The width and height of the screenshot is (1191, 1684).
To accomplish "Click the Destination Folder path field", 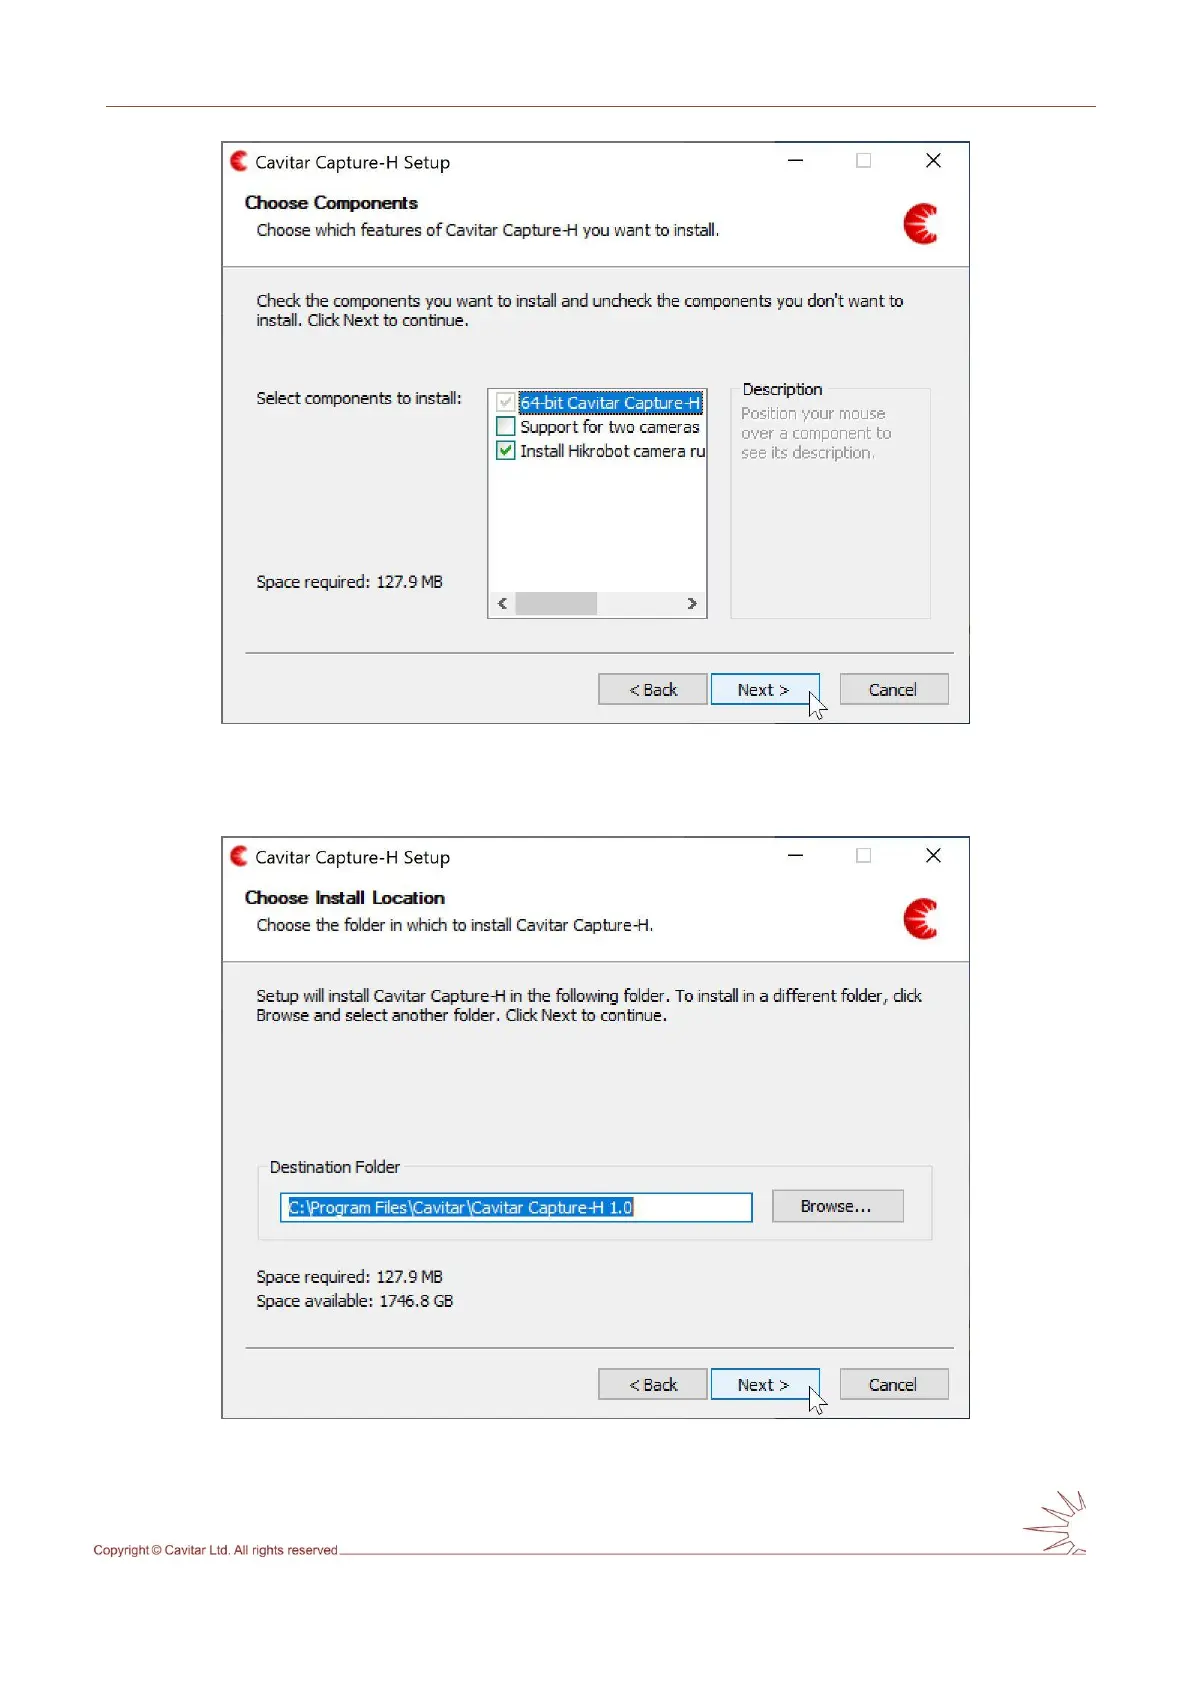I will pos(516,1207).
